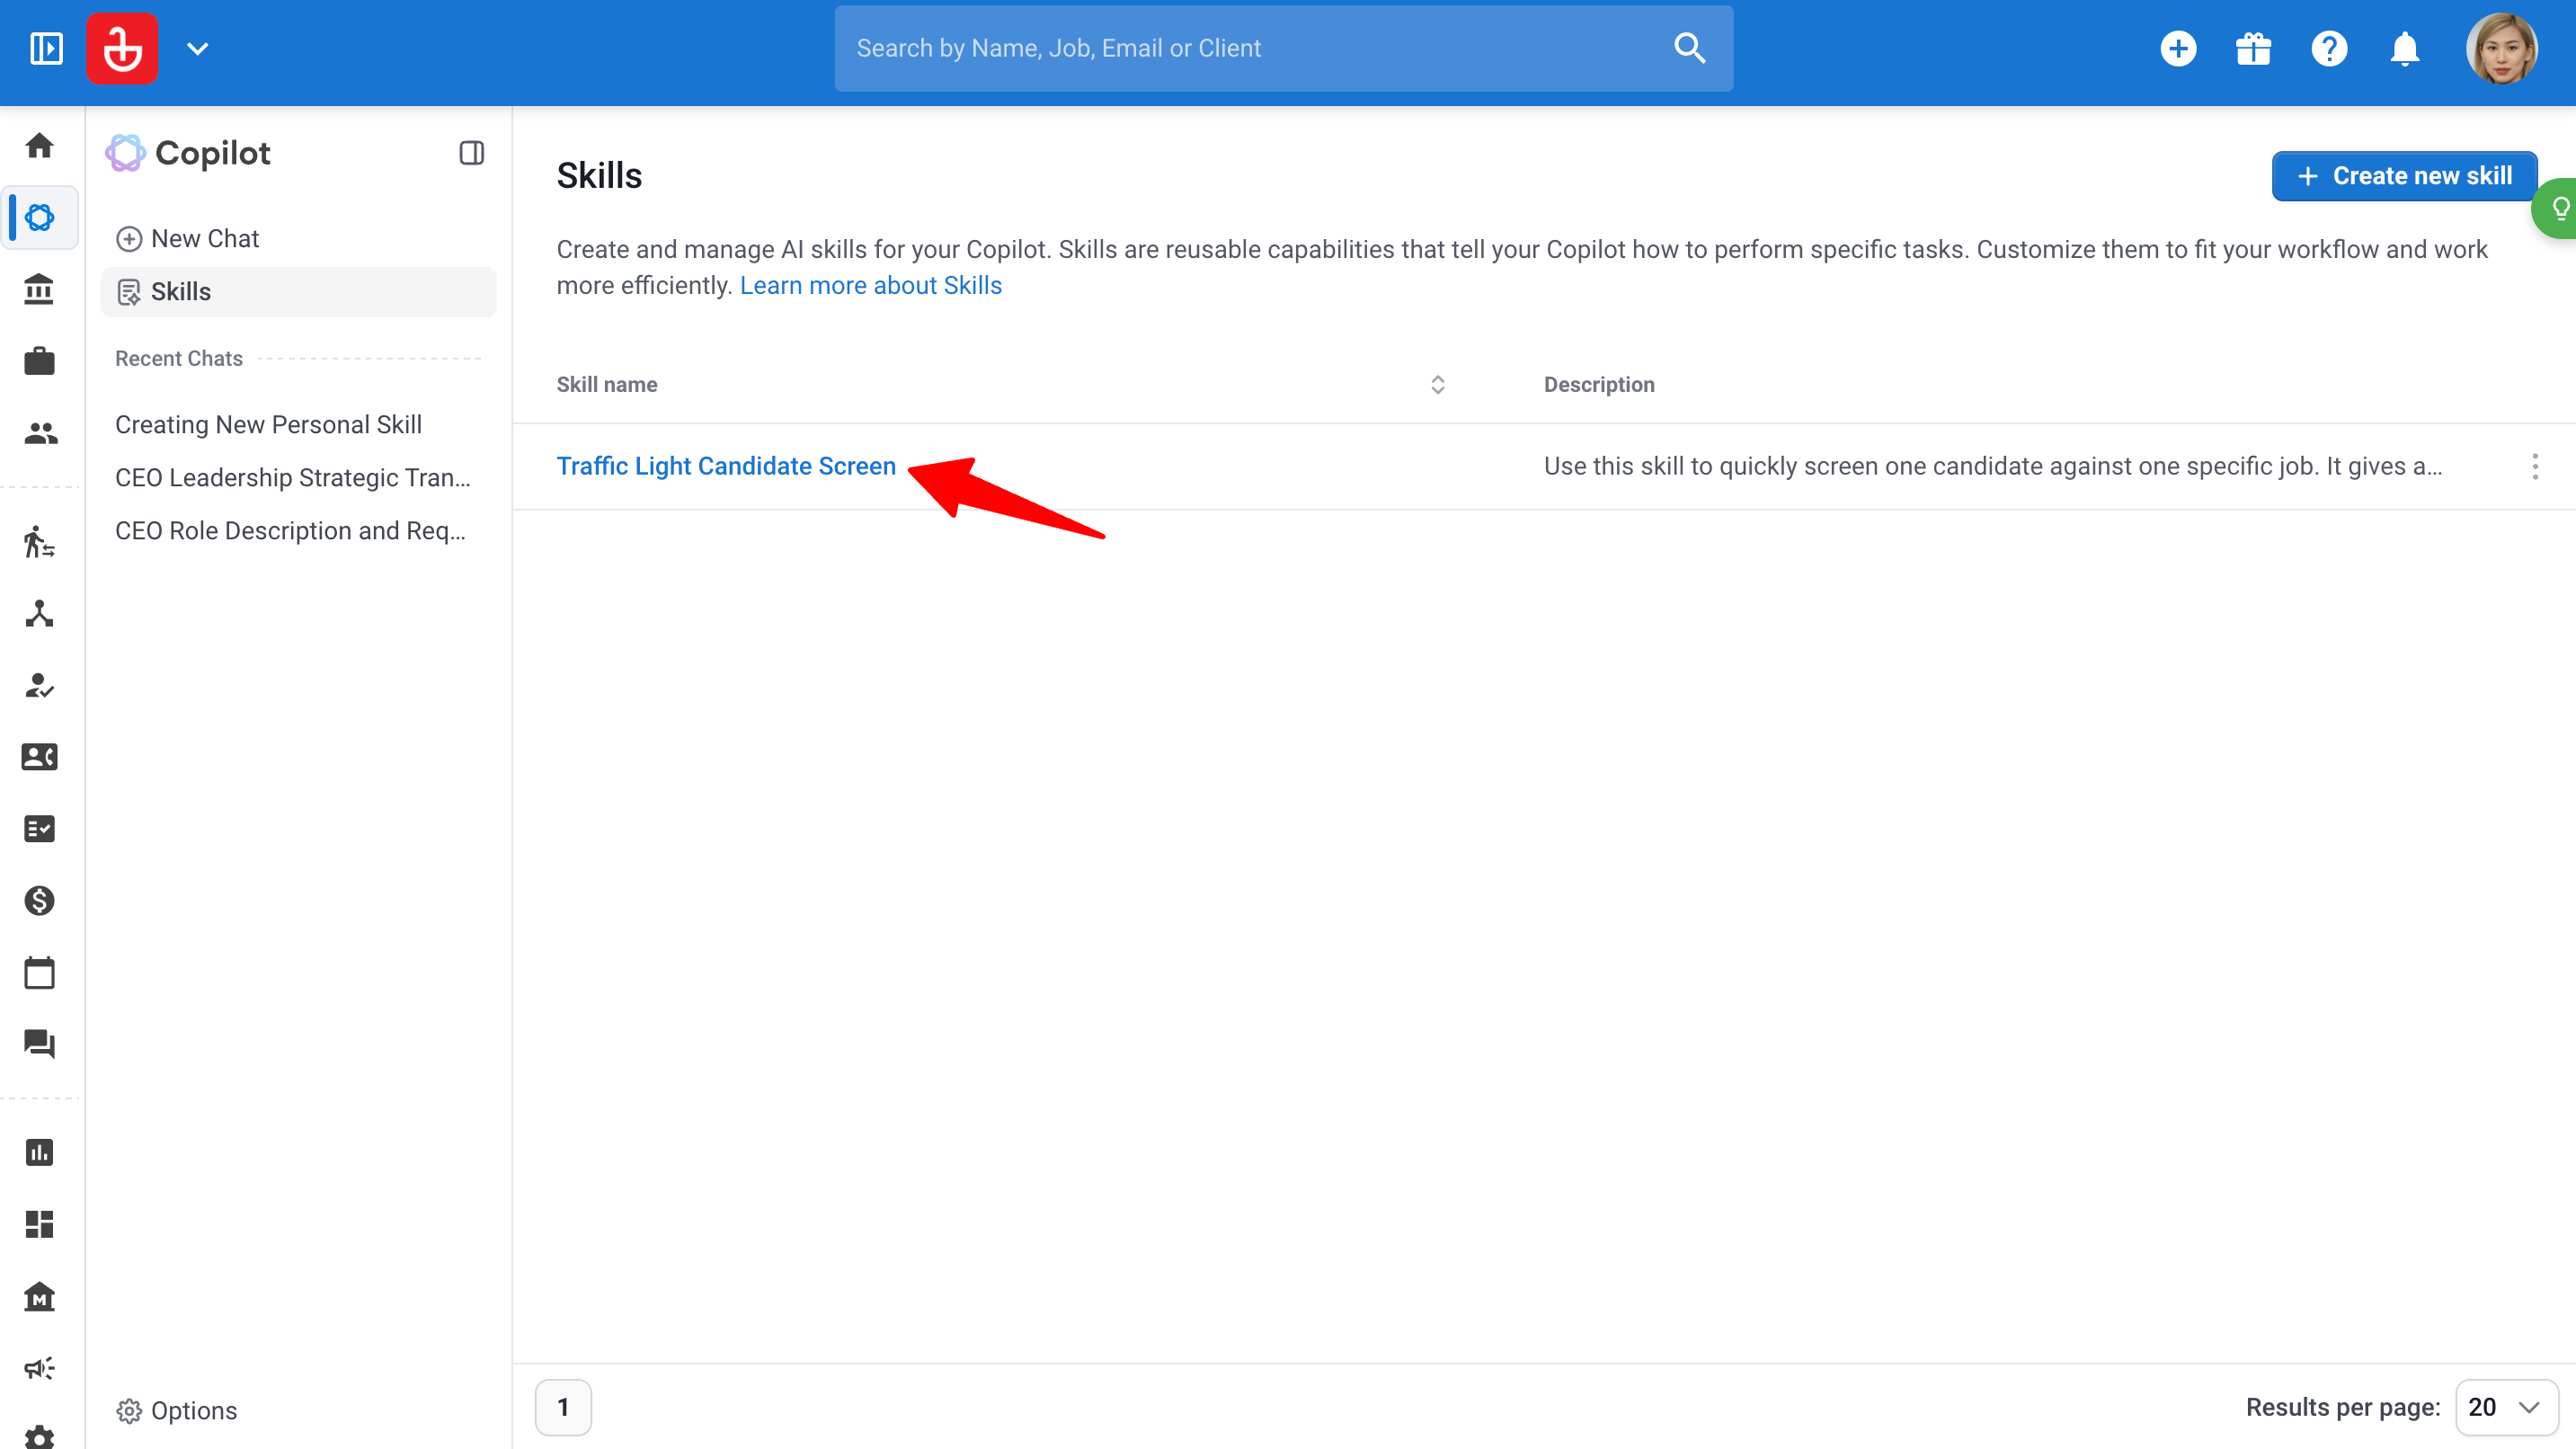Collapse the Copilot panel
The height and width of the screenshot is (1449, 2576).
471,153
